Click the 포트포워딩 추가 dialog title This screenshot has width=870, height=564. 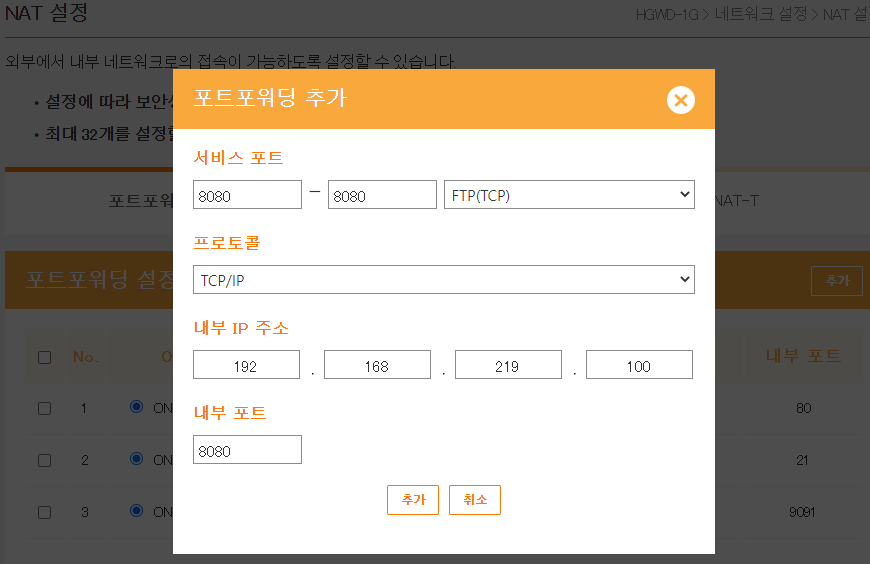[270, 98]
